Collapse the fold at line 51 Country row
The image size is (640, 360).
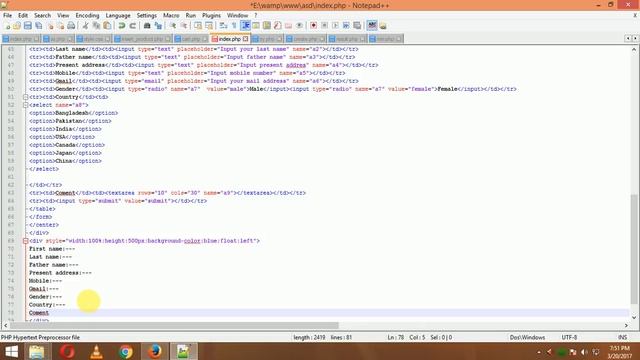25,97
